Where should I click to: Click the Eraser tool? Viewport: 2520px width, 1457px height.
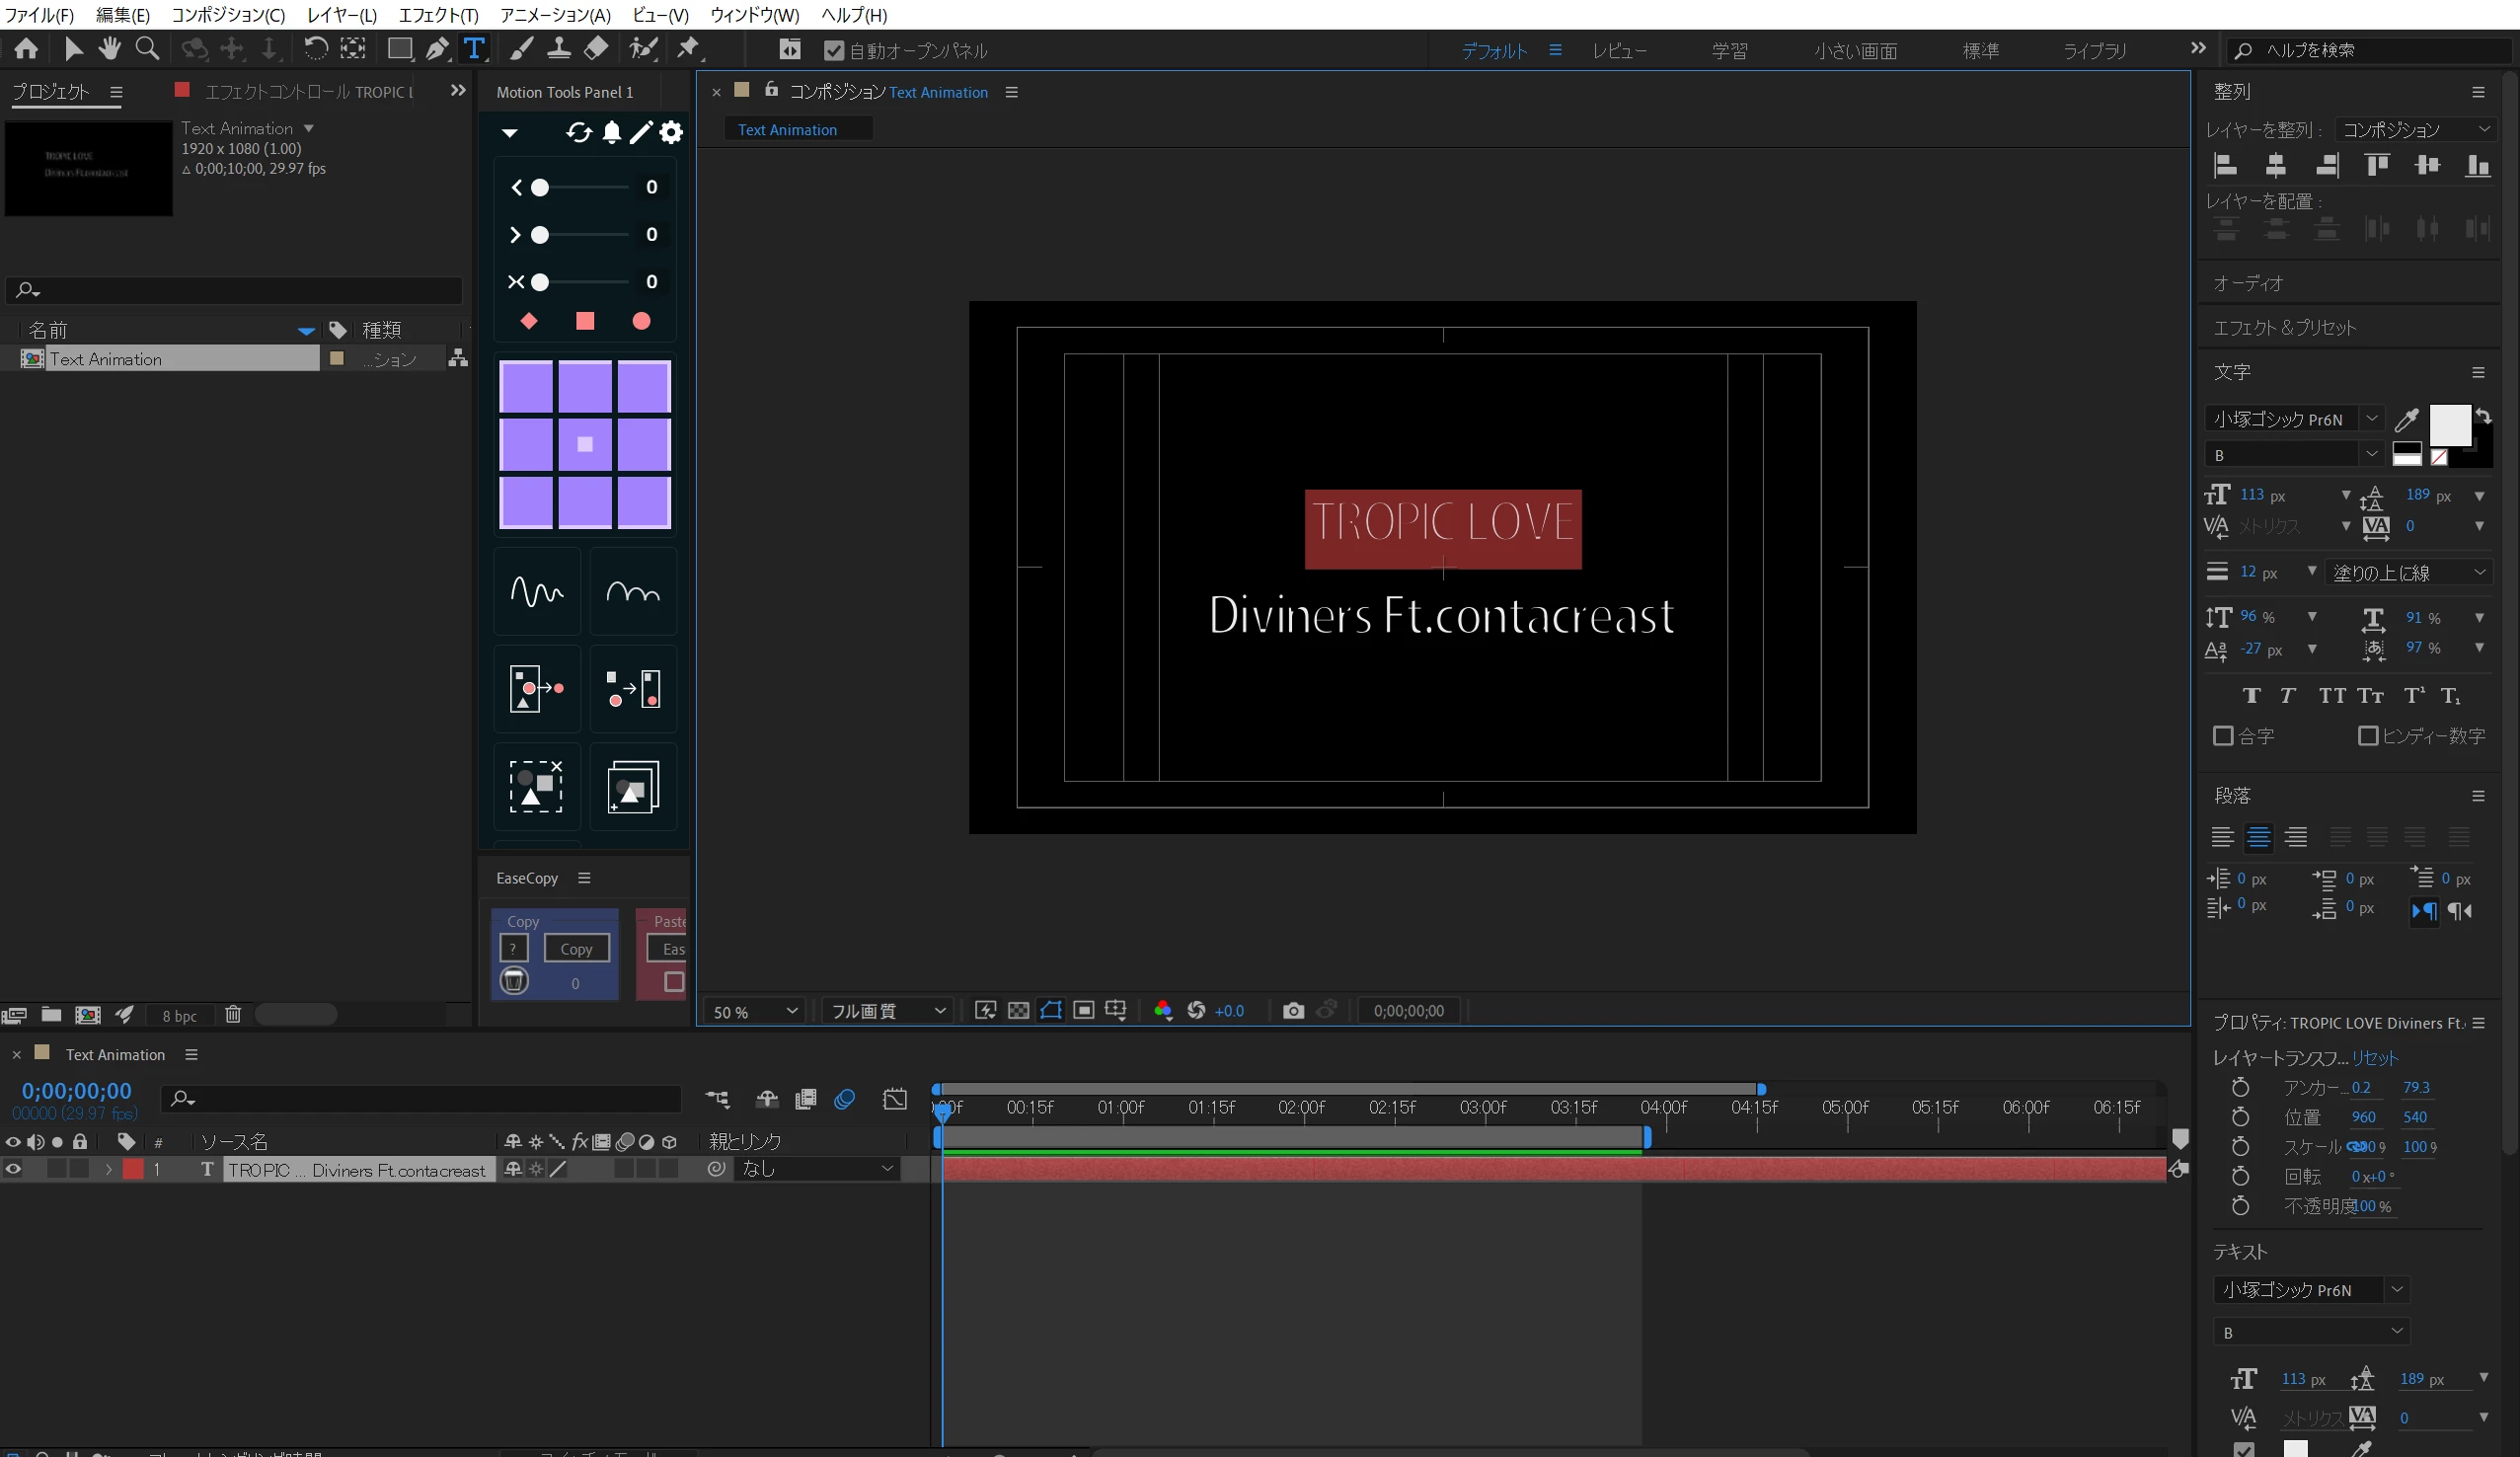[x=596, y=49]
